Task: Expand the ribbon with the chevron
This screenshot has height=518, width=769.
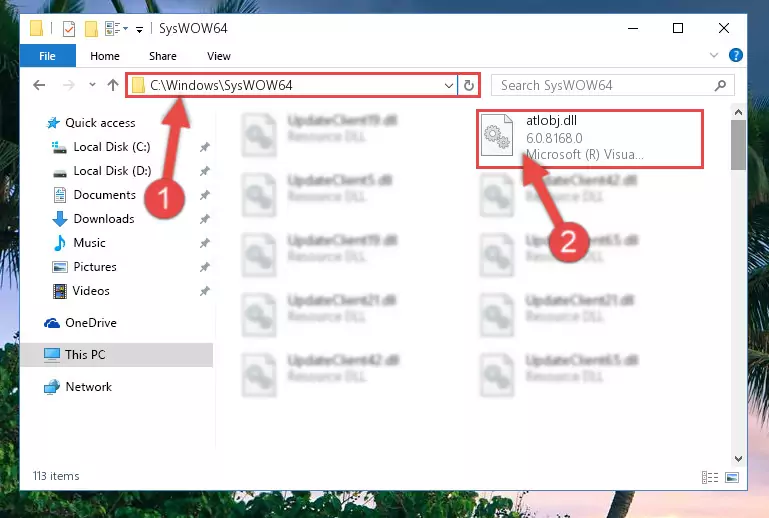Action: (714, 55)
